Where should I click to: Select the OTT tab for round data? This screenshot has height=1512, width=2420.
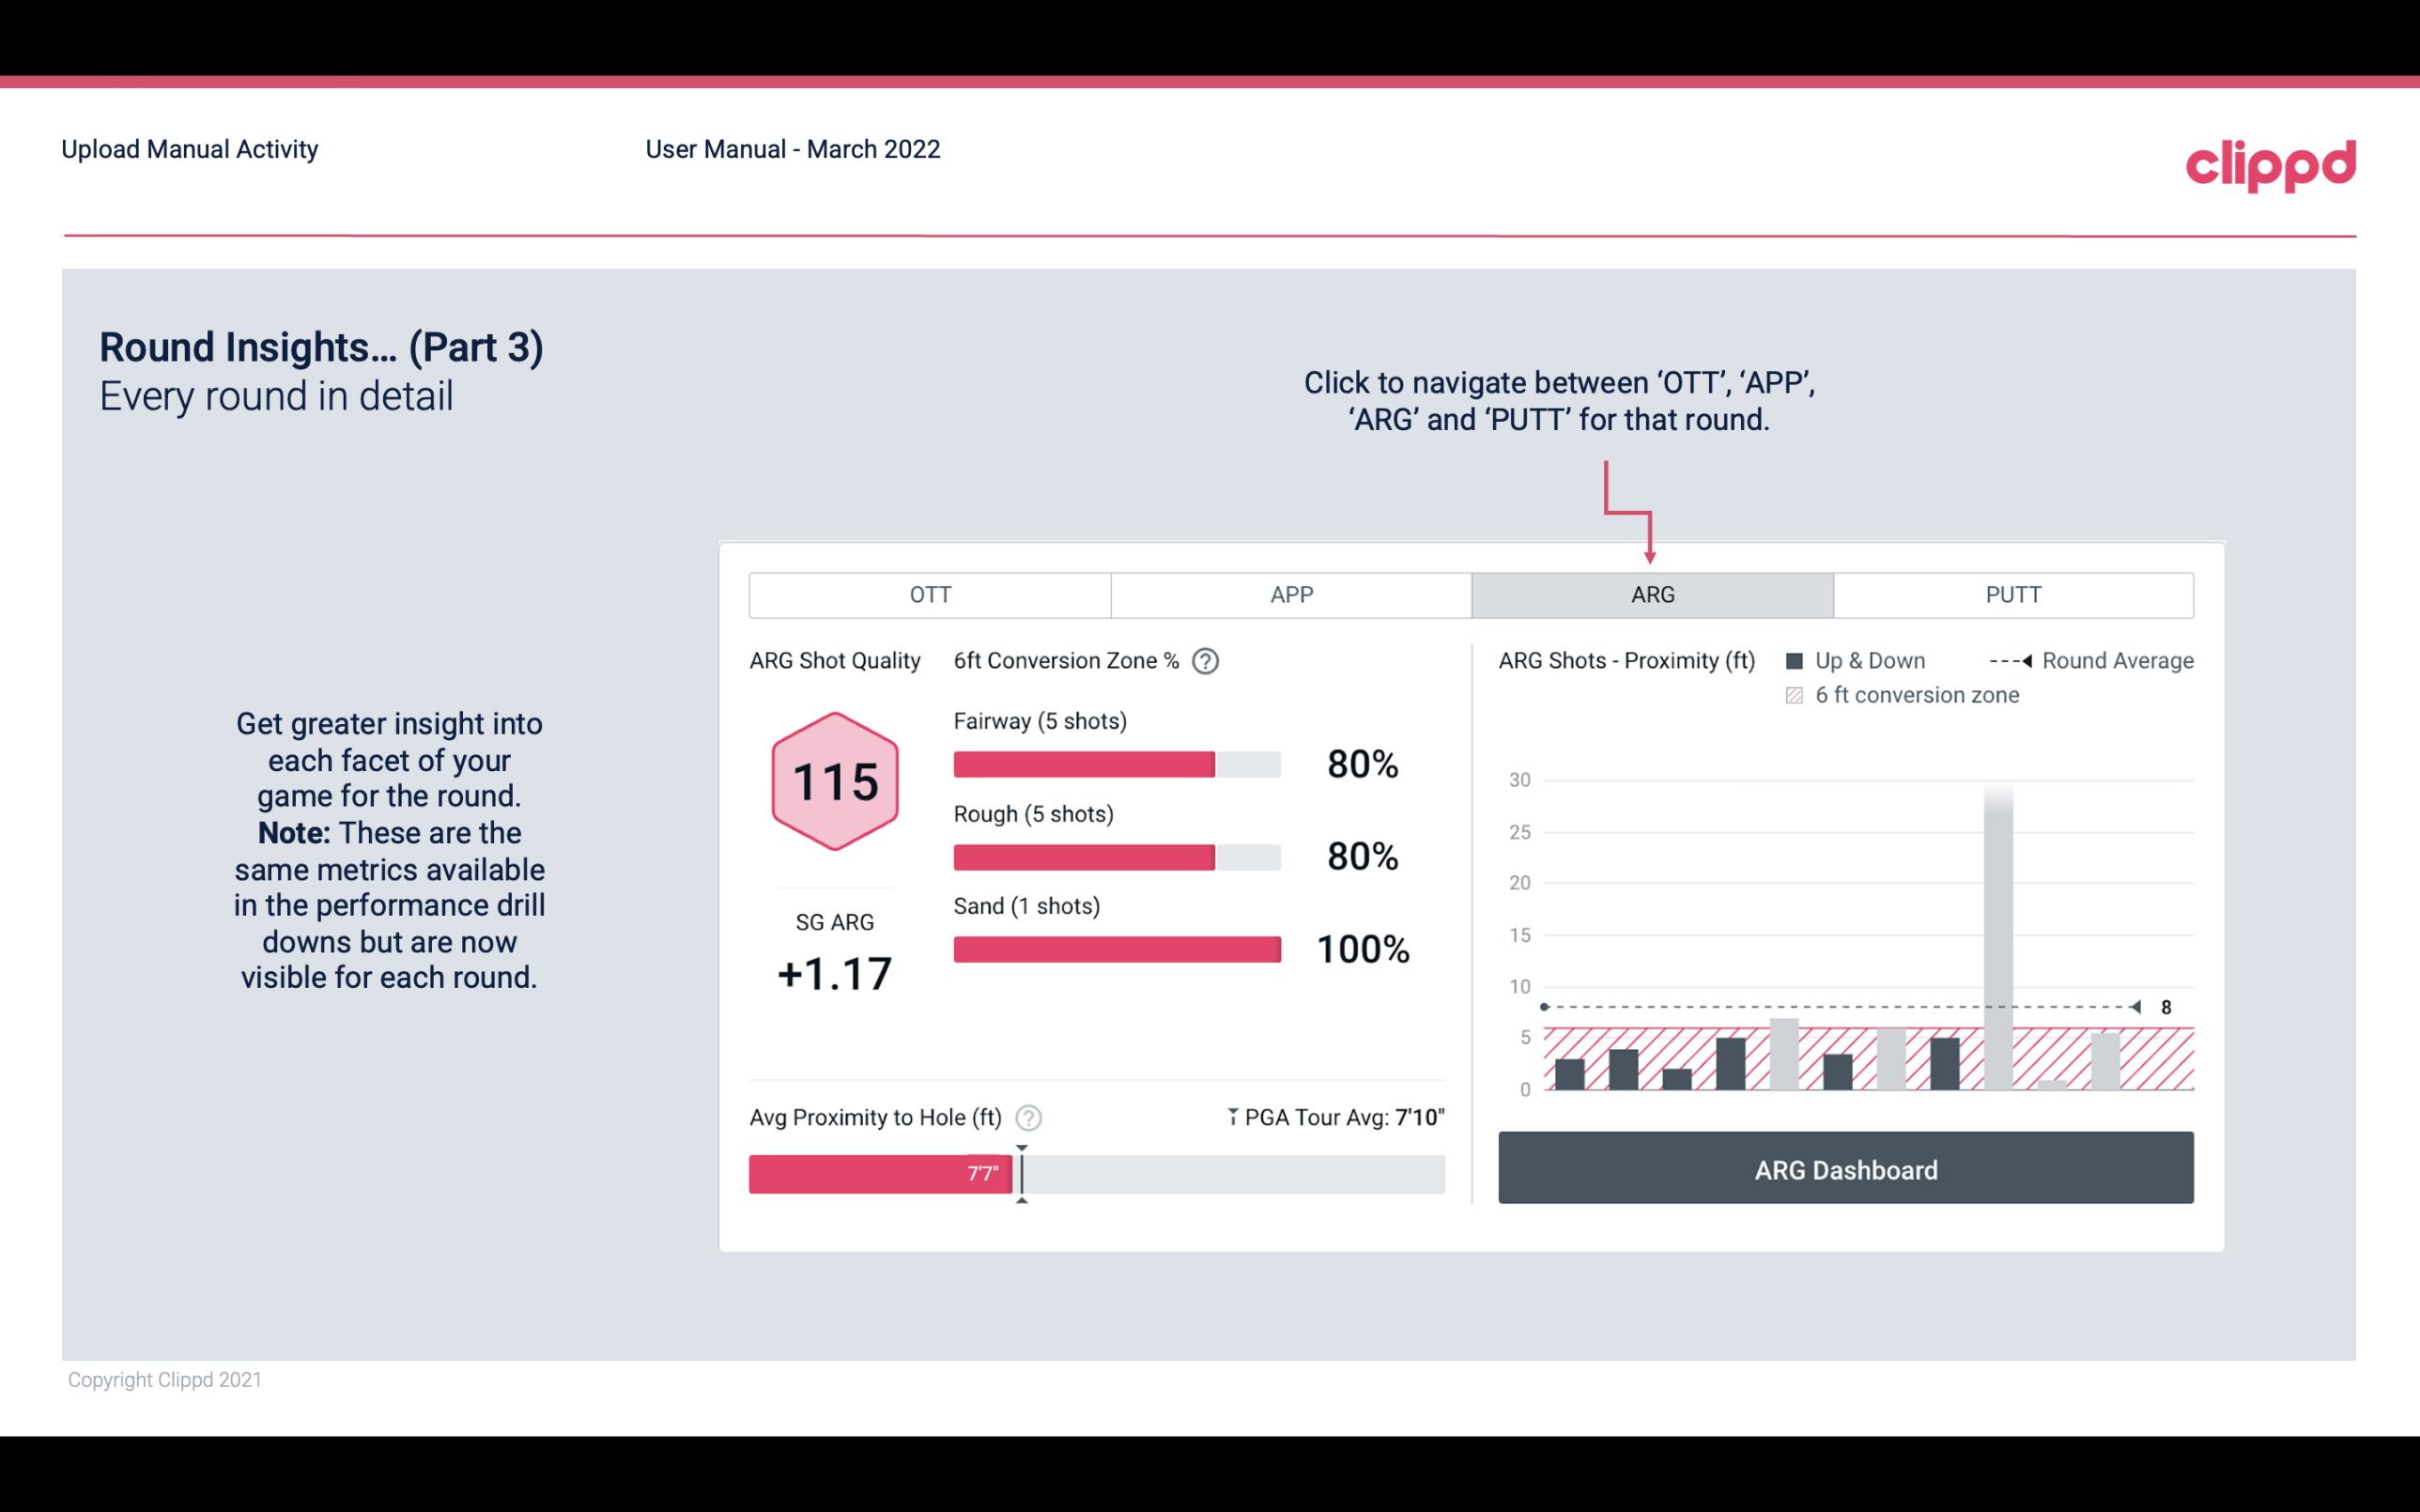click(x=928, y=595)
